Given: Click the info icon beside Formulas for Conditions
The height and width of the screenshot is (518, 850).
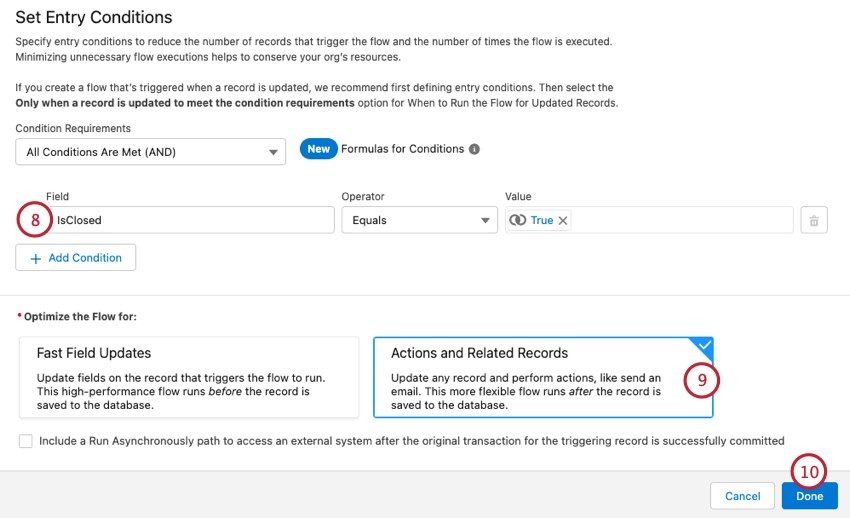Looking at the screenshot, I should click(x=474, y=149).
